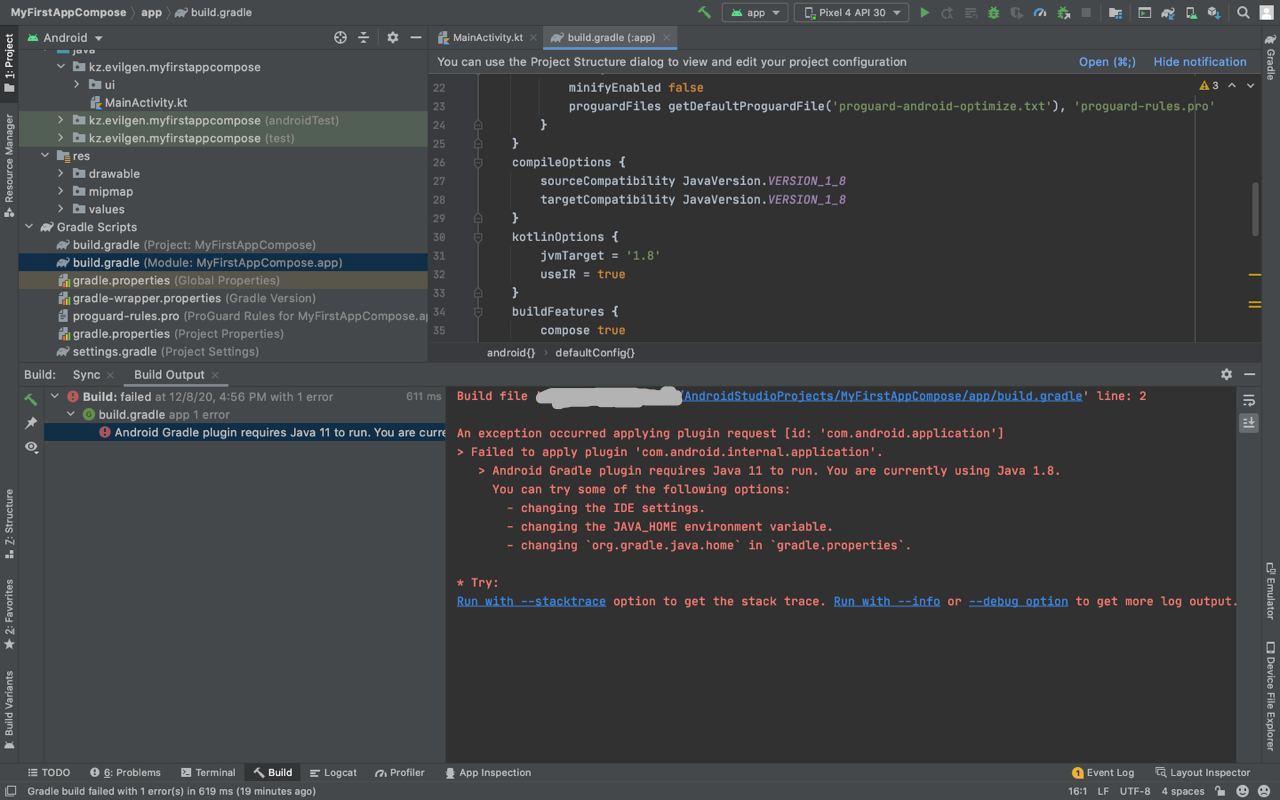Open the Pixel 4 API 30 device dropdown
The width and height of the screenshot is (1280, 800).
[x=857, y=13]
